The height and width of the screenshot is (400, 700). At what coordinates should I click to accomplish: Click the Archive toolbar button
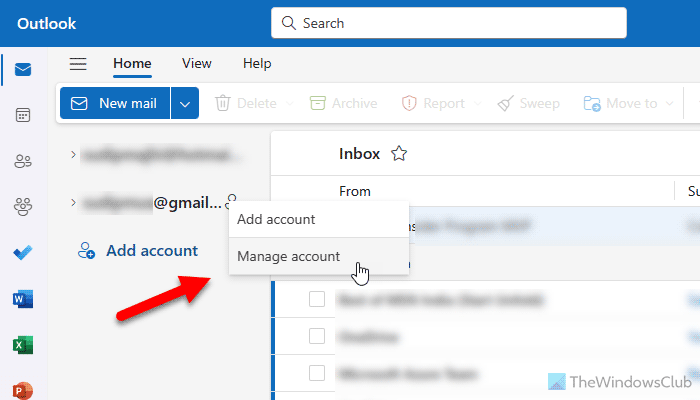click(343, 103)
